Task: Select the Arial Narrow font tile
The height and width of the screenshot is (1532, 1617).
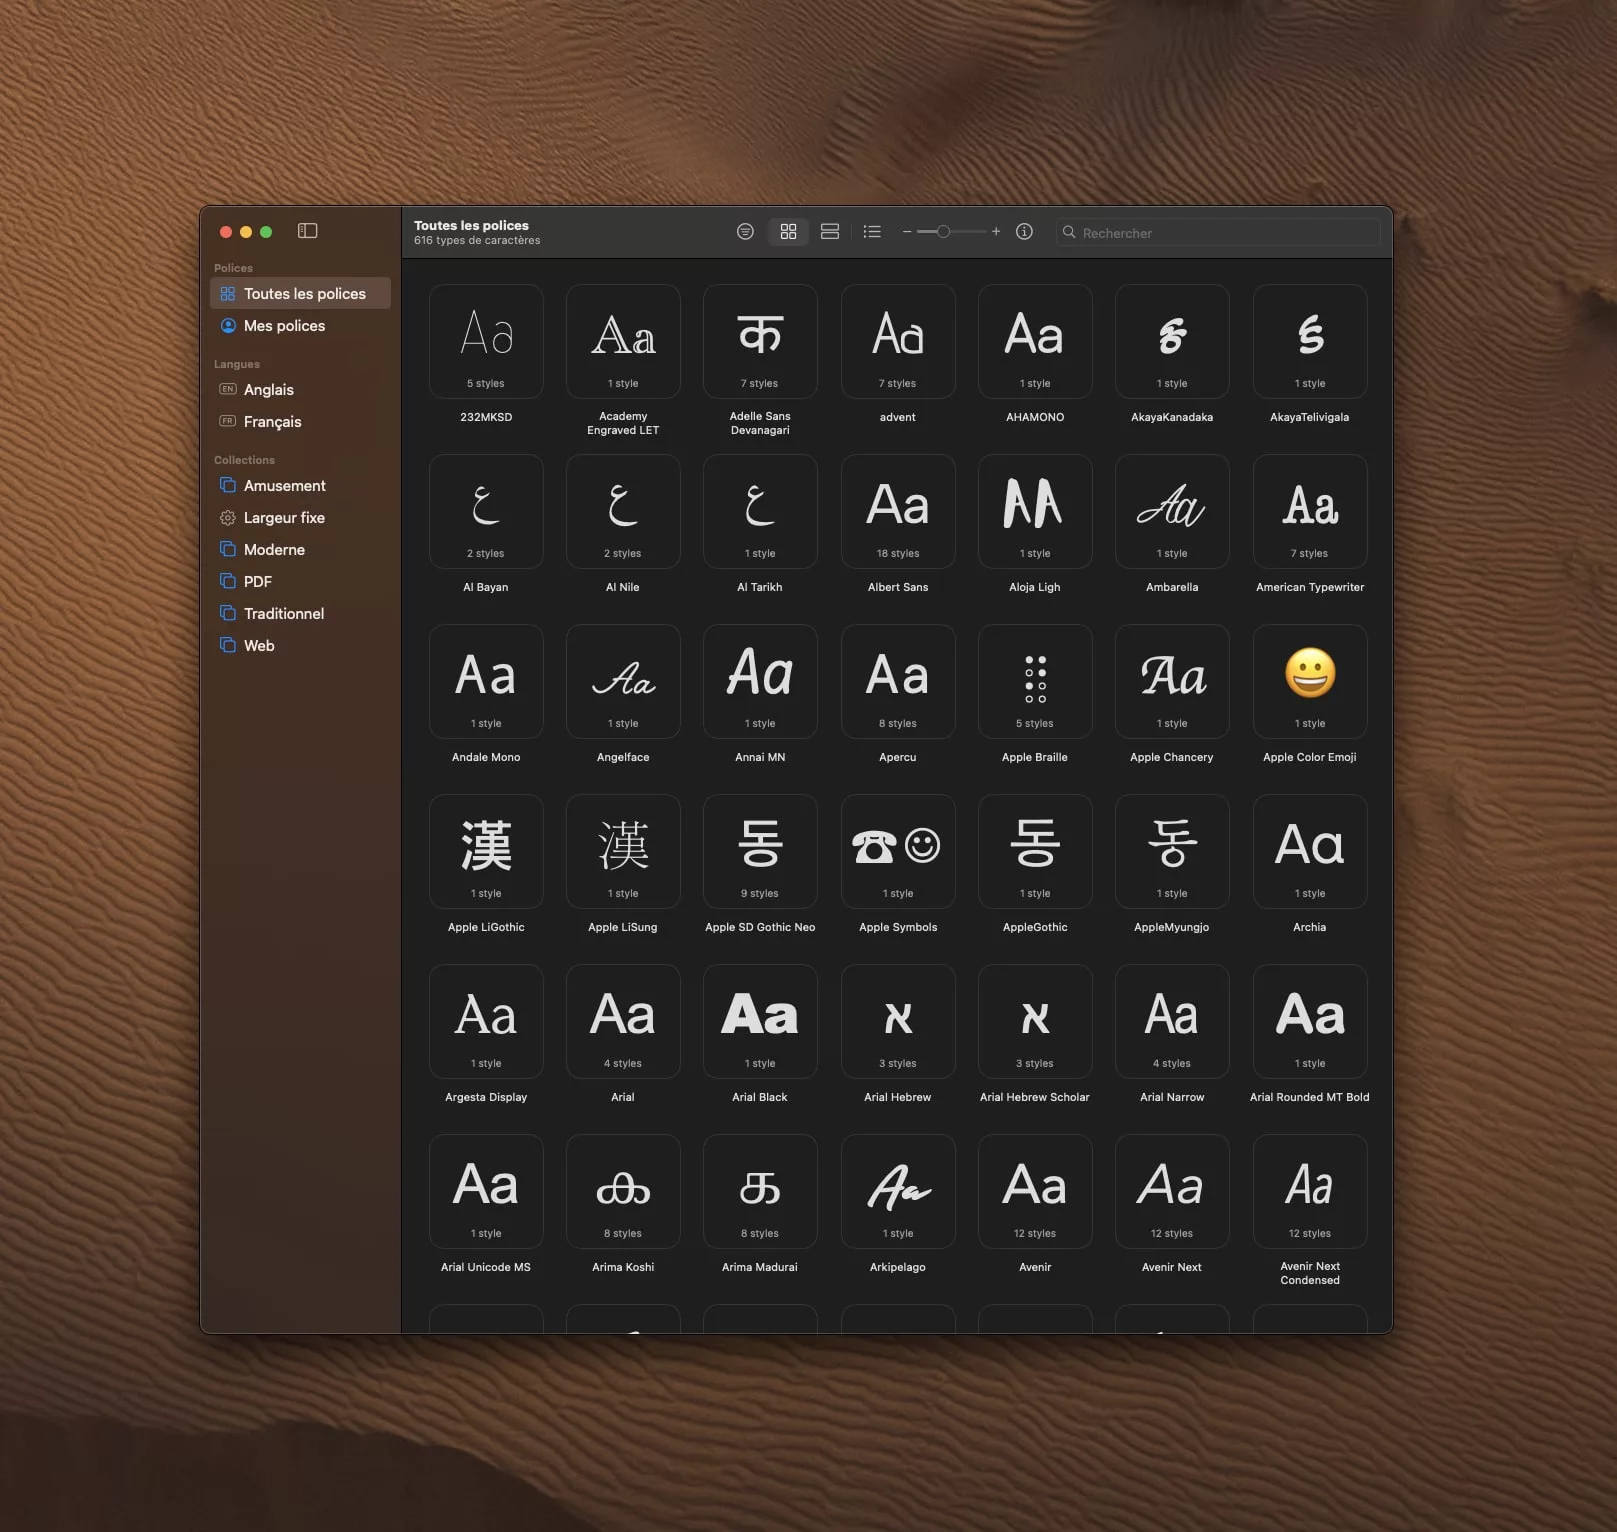Action: (x=1172, y=1021)
